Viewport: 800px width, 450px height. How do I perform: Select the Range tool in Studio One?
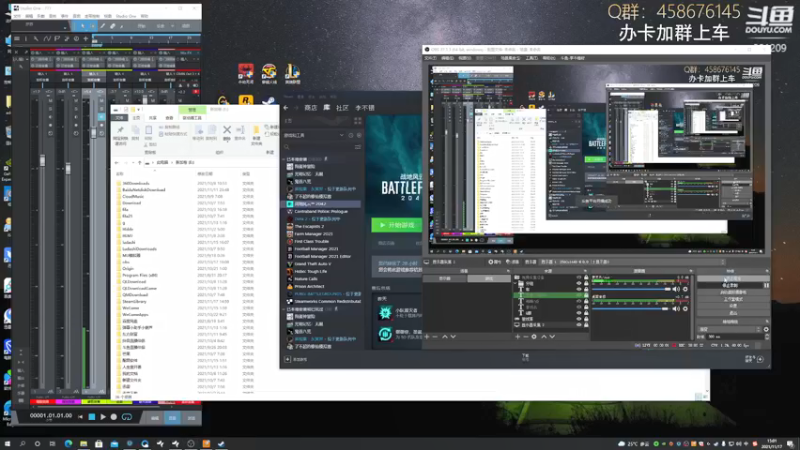(x=93, y=26)
